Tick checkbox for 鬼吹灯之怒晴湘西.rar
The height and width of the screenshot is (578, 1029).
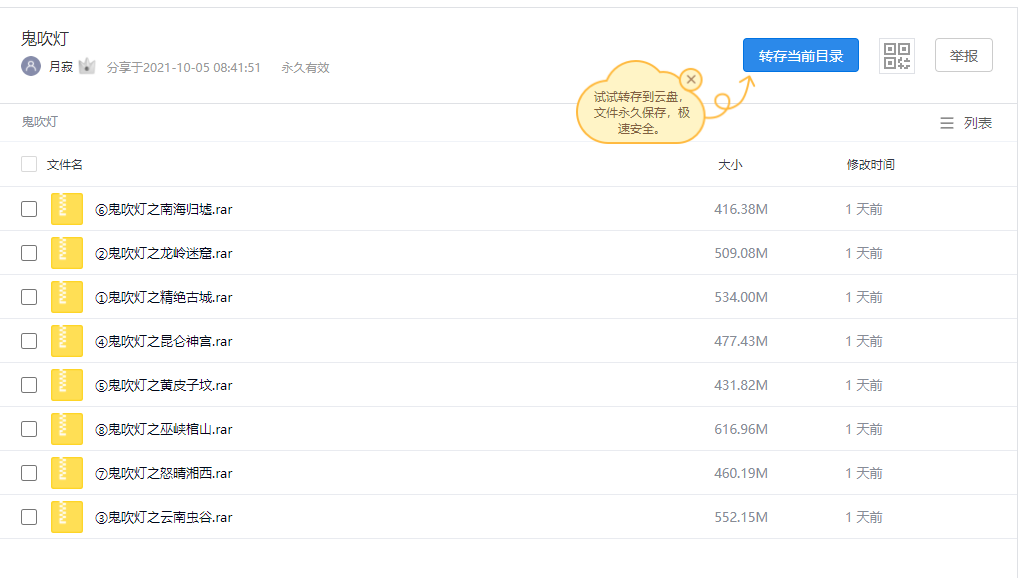(29, 473)
